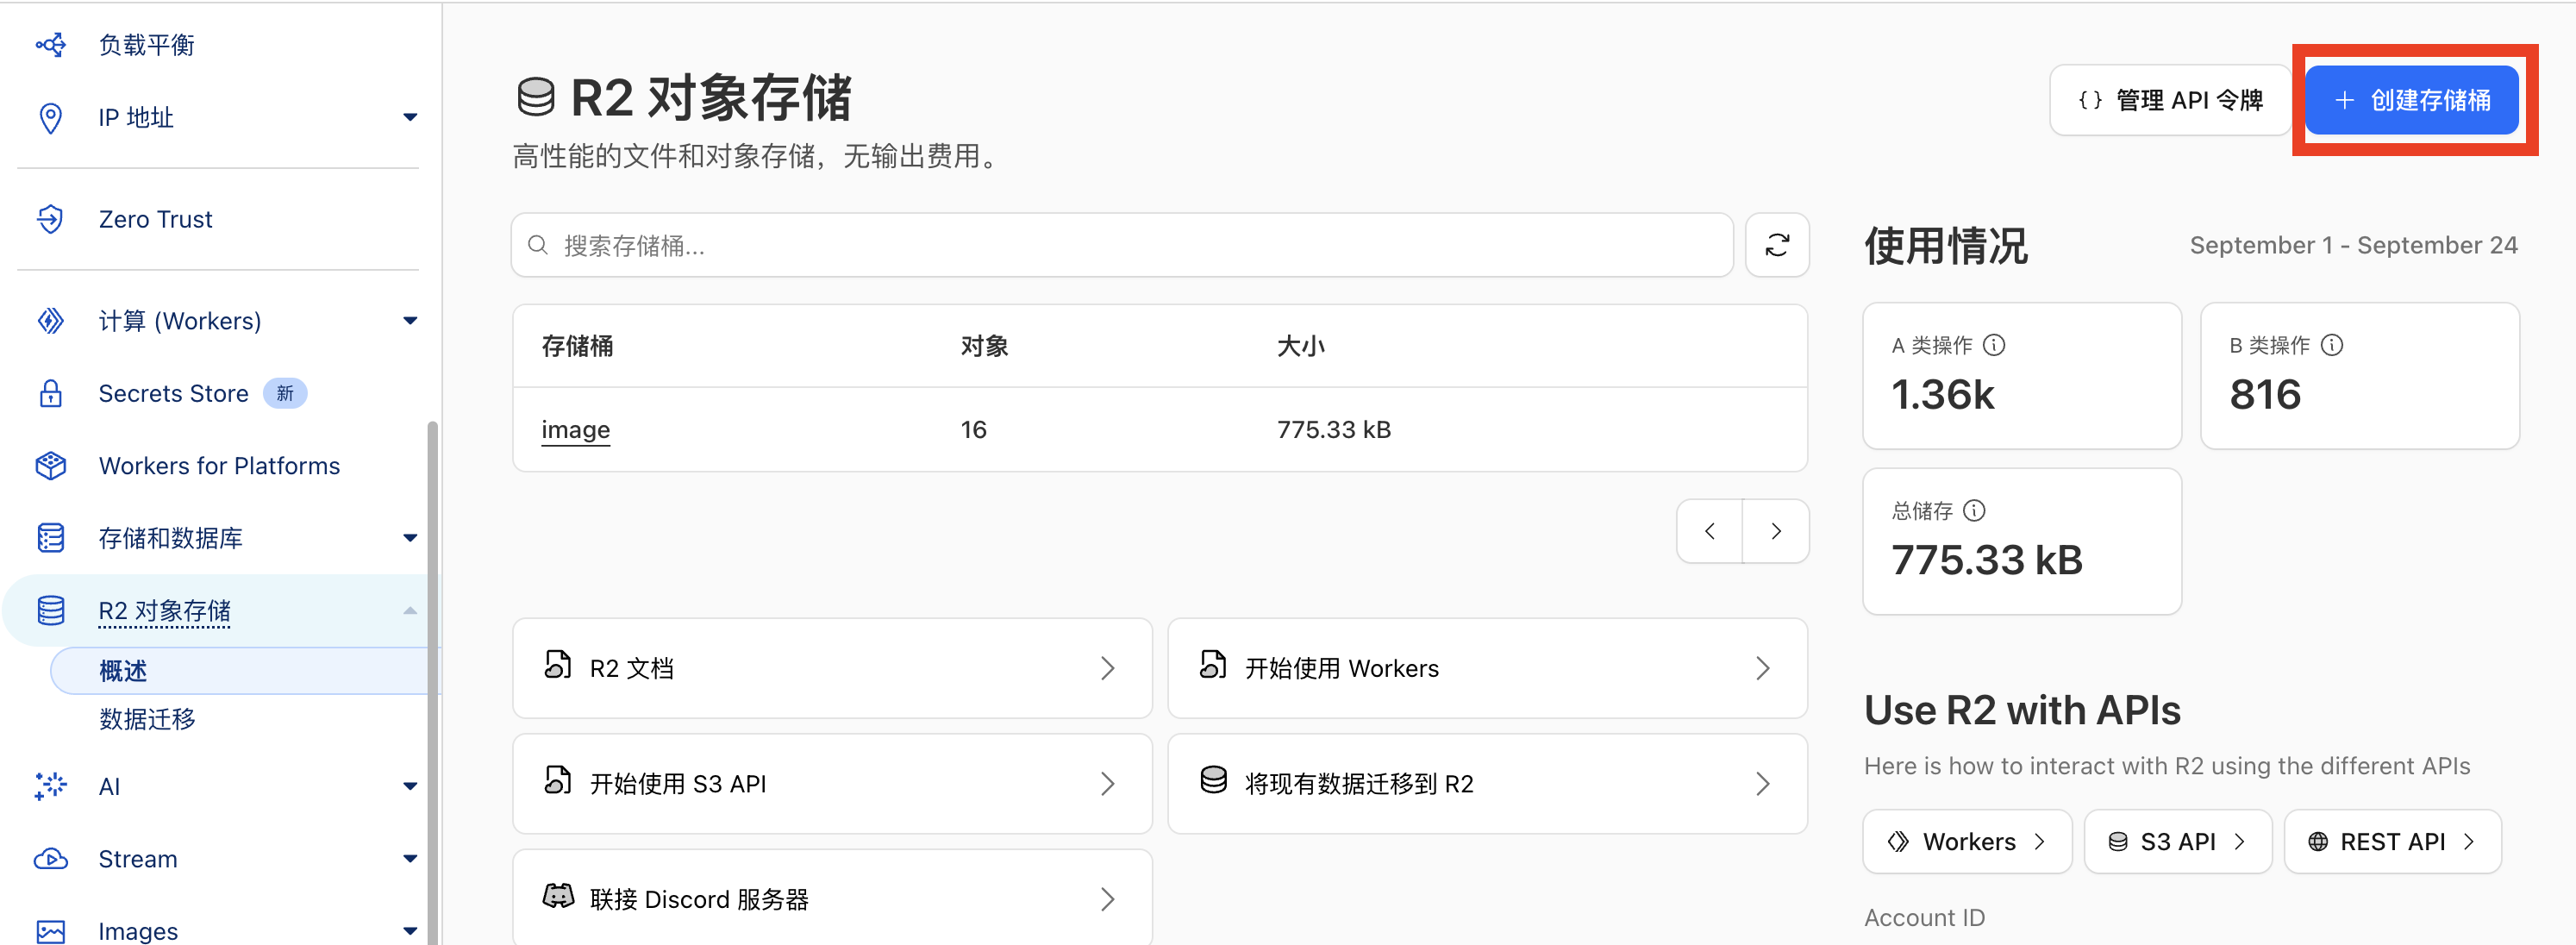Collapse the R2 对象存储 section arrow
The image size is (2576, 945).
click(x=410, y=610)
